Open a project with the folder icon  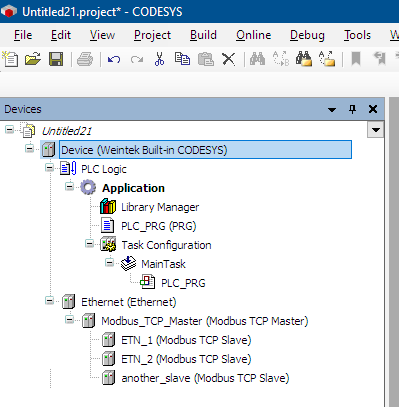33,59
